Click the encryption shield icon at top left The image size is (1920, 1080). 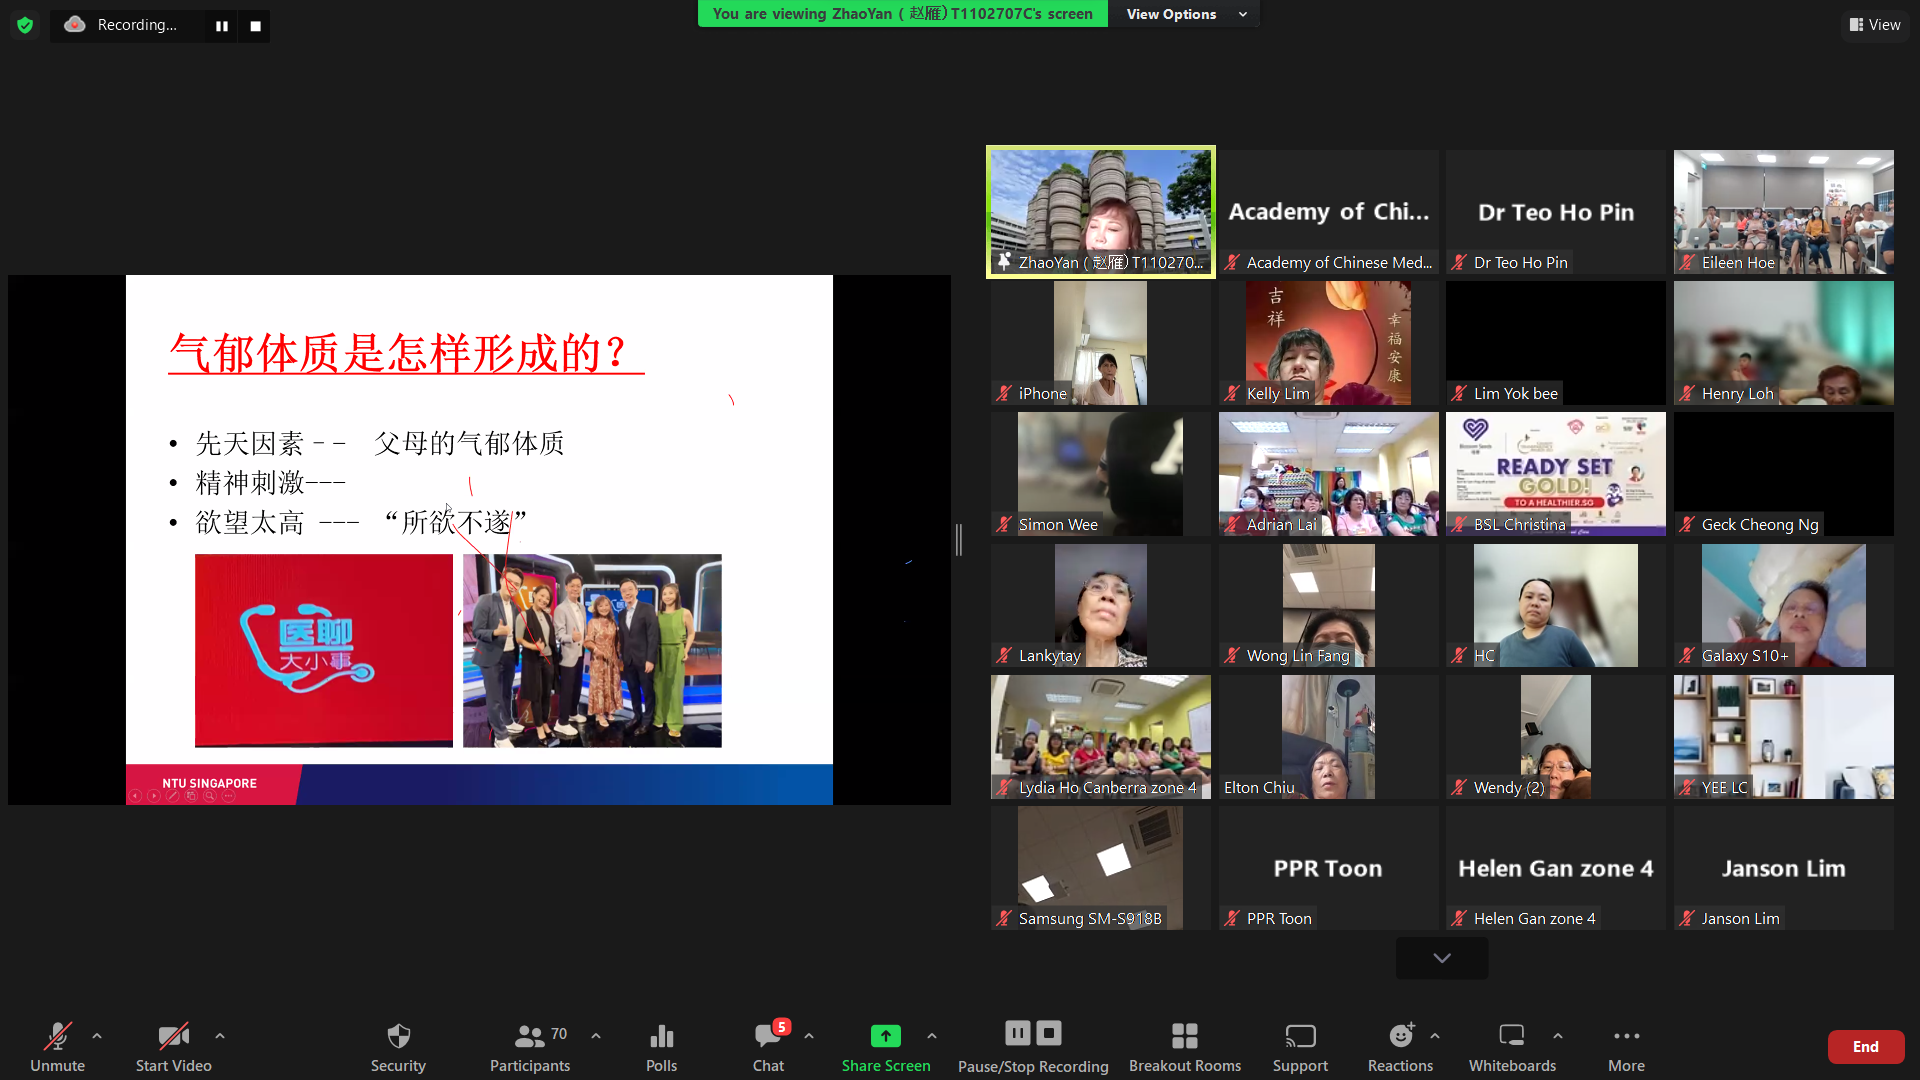pos(25,25)
